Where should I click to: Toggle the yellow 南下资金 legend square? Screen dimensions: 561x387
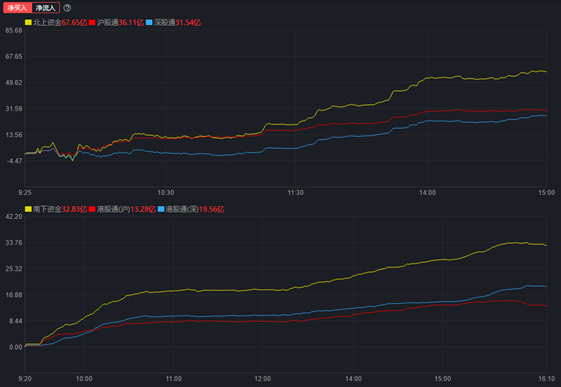click(x=28, y=209)
